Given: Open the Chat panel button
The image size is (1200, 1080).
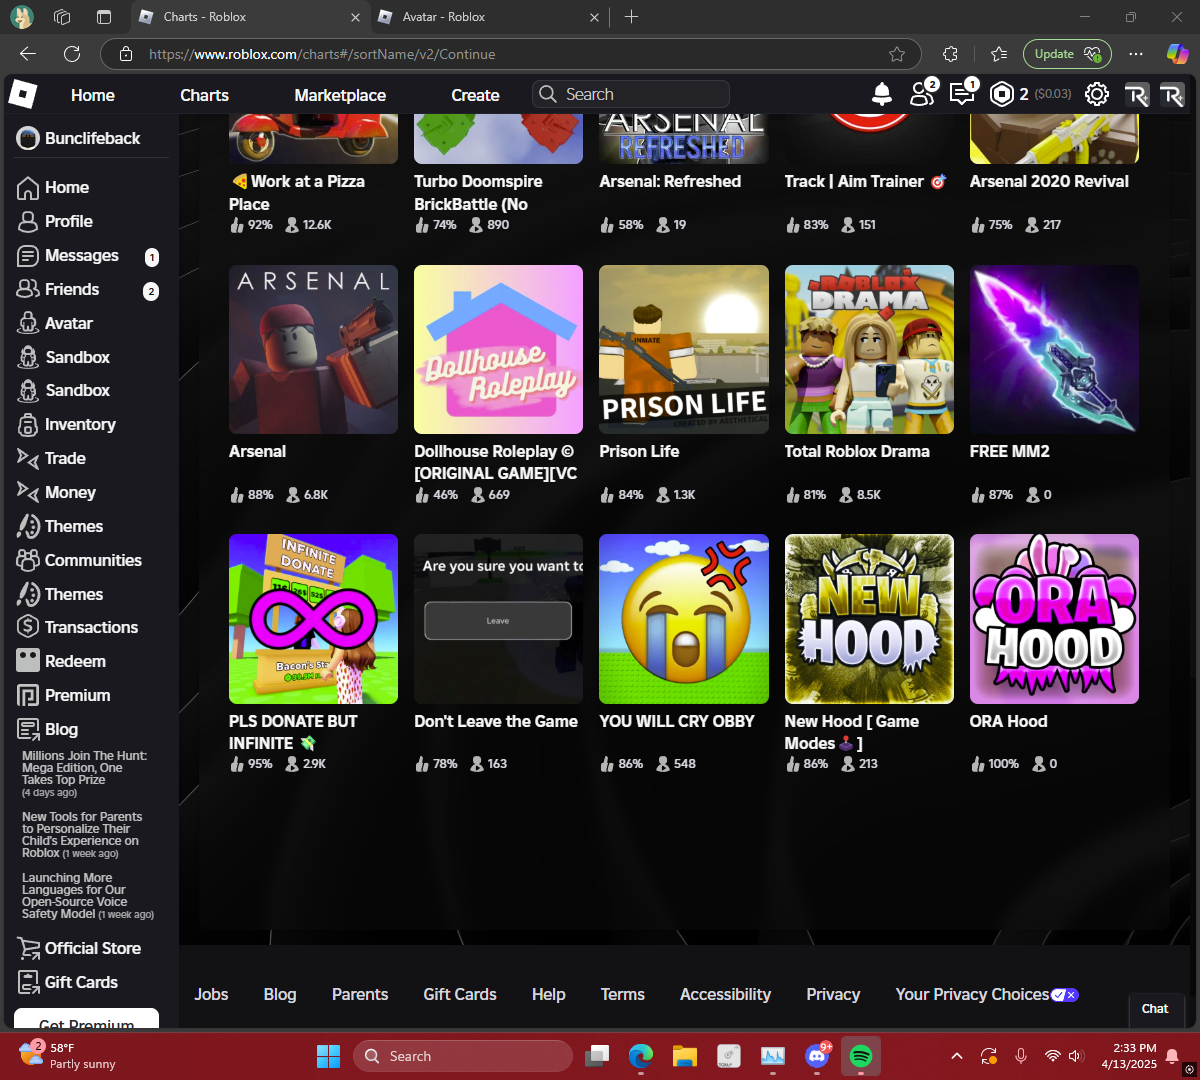Looking at the screenshot, I should (1155, 1009).
